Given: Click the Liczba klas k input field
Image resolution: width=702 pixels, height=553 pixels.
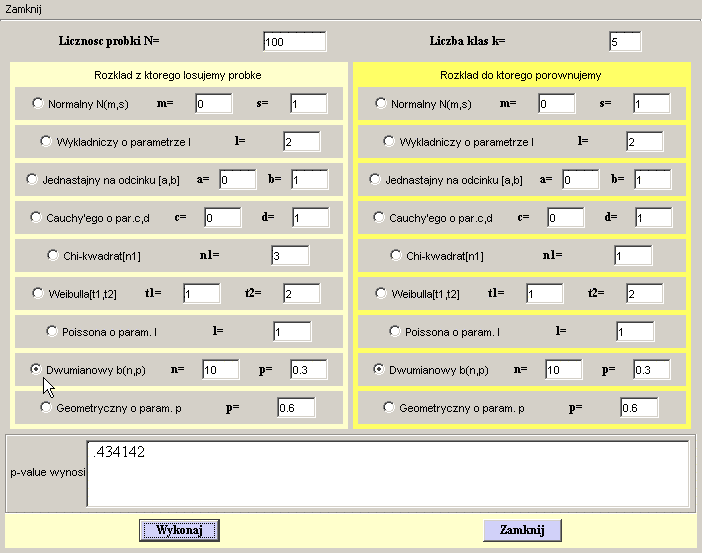Looking at the screenshot, I should pos(624,42).
